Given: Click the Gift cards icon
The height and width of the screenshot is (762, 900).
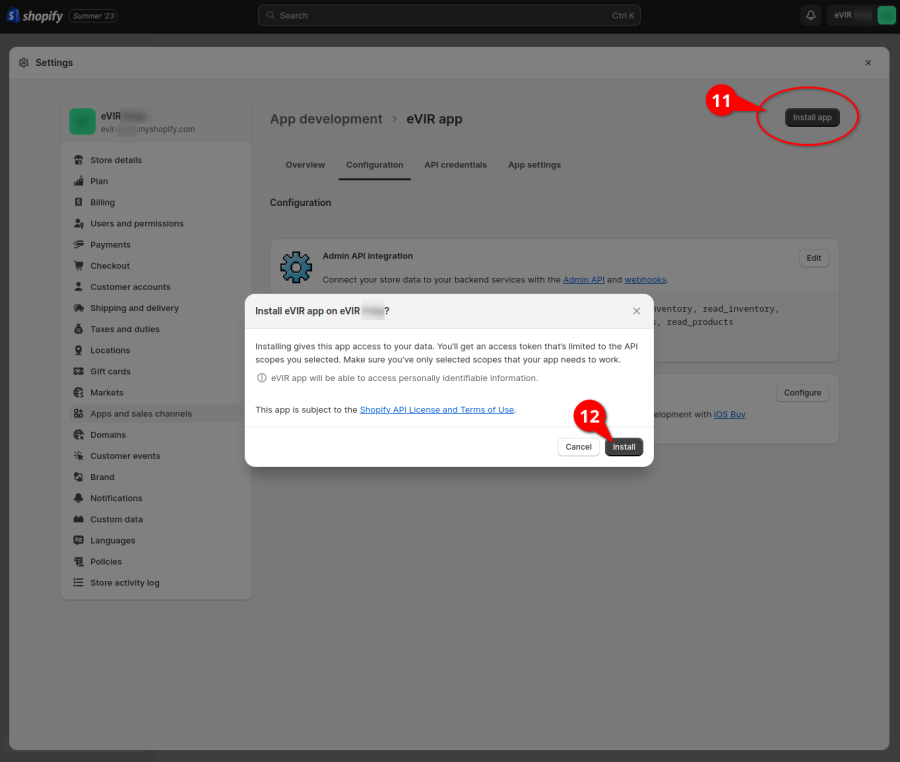Looking at the screenshot, I should pos(79,372).
